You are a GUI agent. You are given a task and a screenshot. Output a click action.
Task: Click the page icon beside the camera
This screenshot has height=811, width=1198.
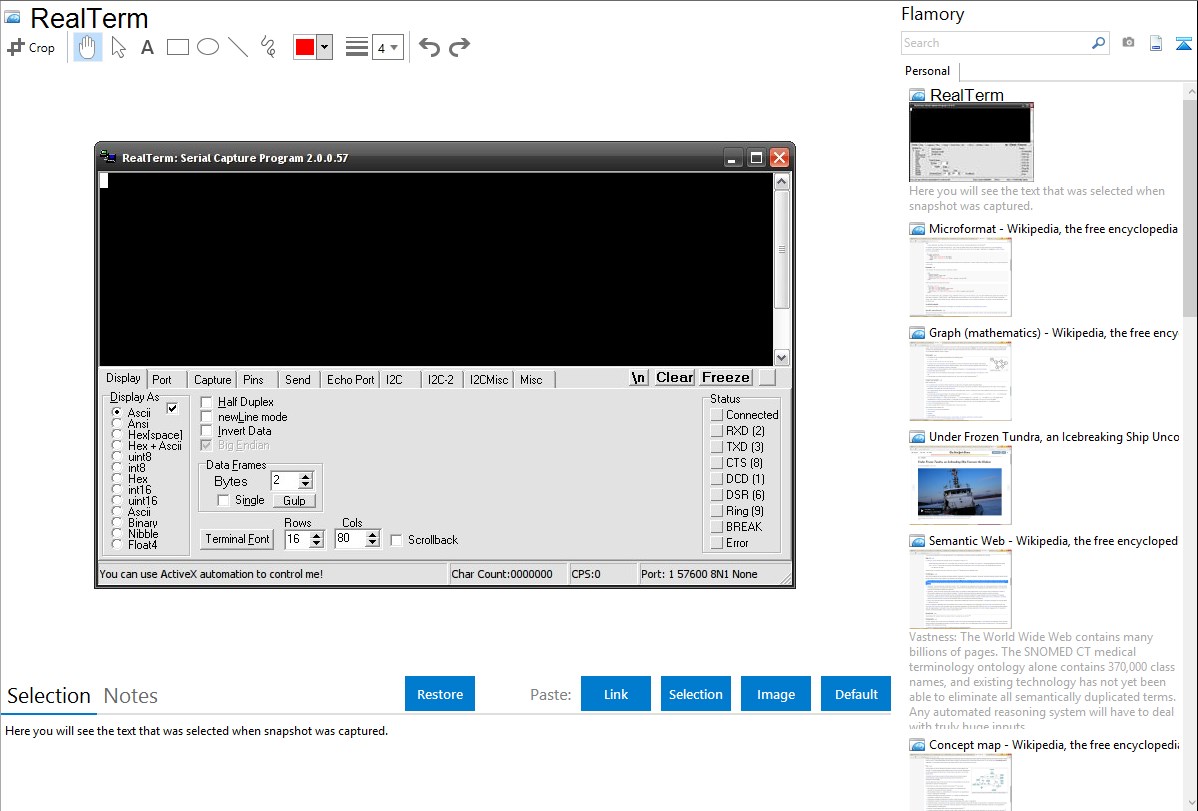coord(1156,43)
